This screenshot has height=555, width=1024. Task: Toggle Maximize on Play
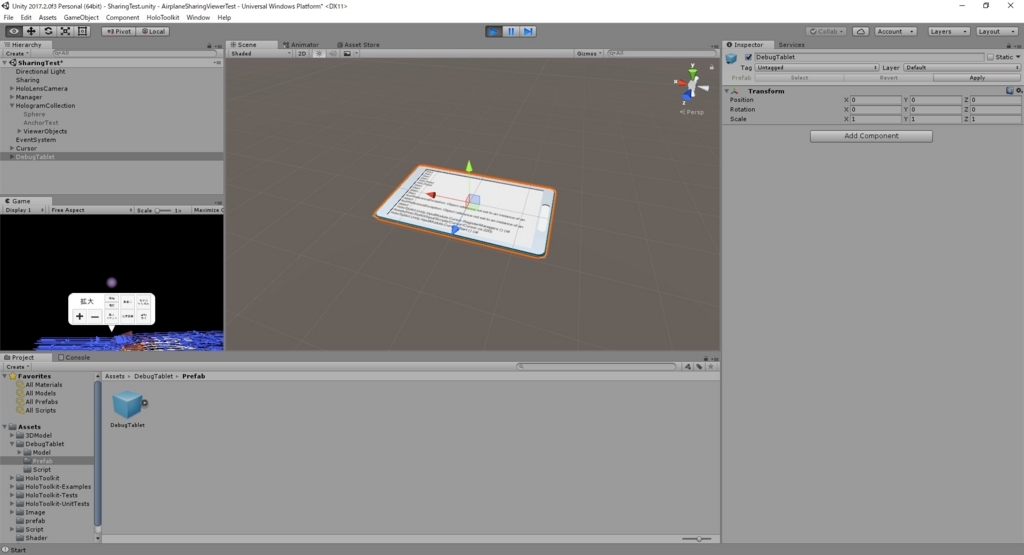coord(208,210)
